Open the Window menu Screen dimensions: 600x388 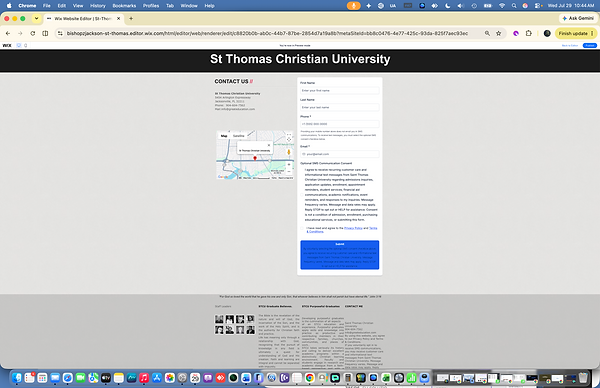click(189, 6)
